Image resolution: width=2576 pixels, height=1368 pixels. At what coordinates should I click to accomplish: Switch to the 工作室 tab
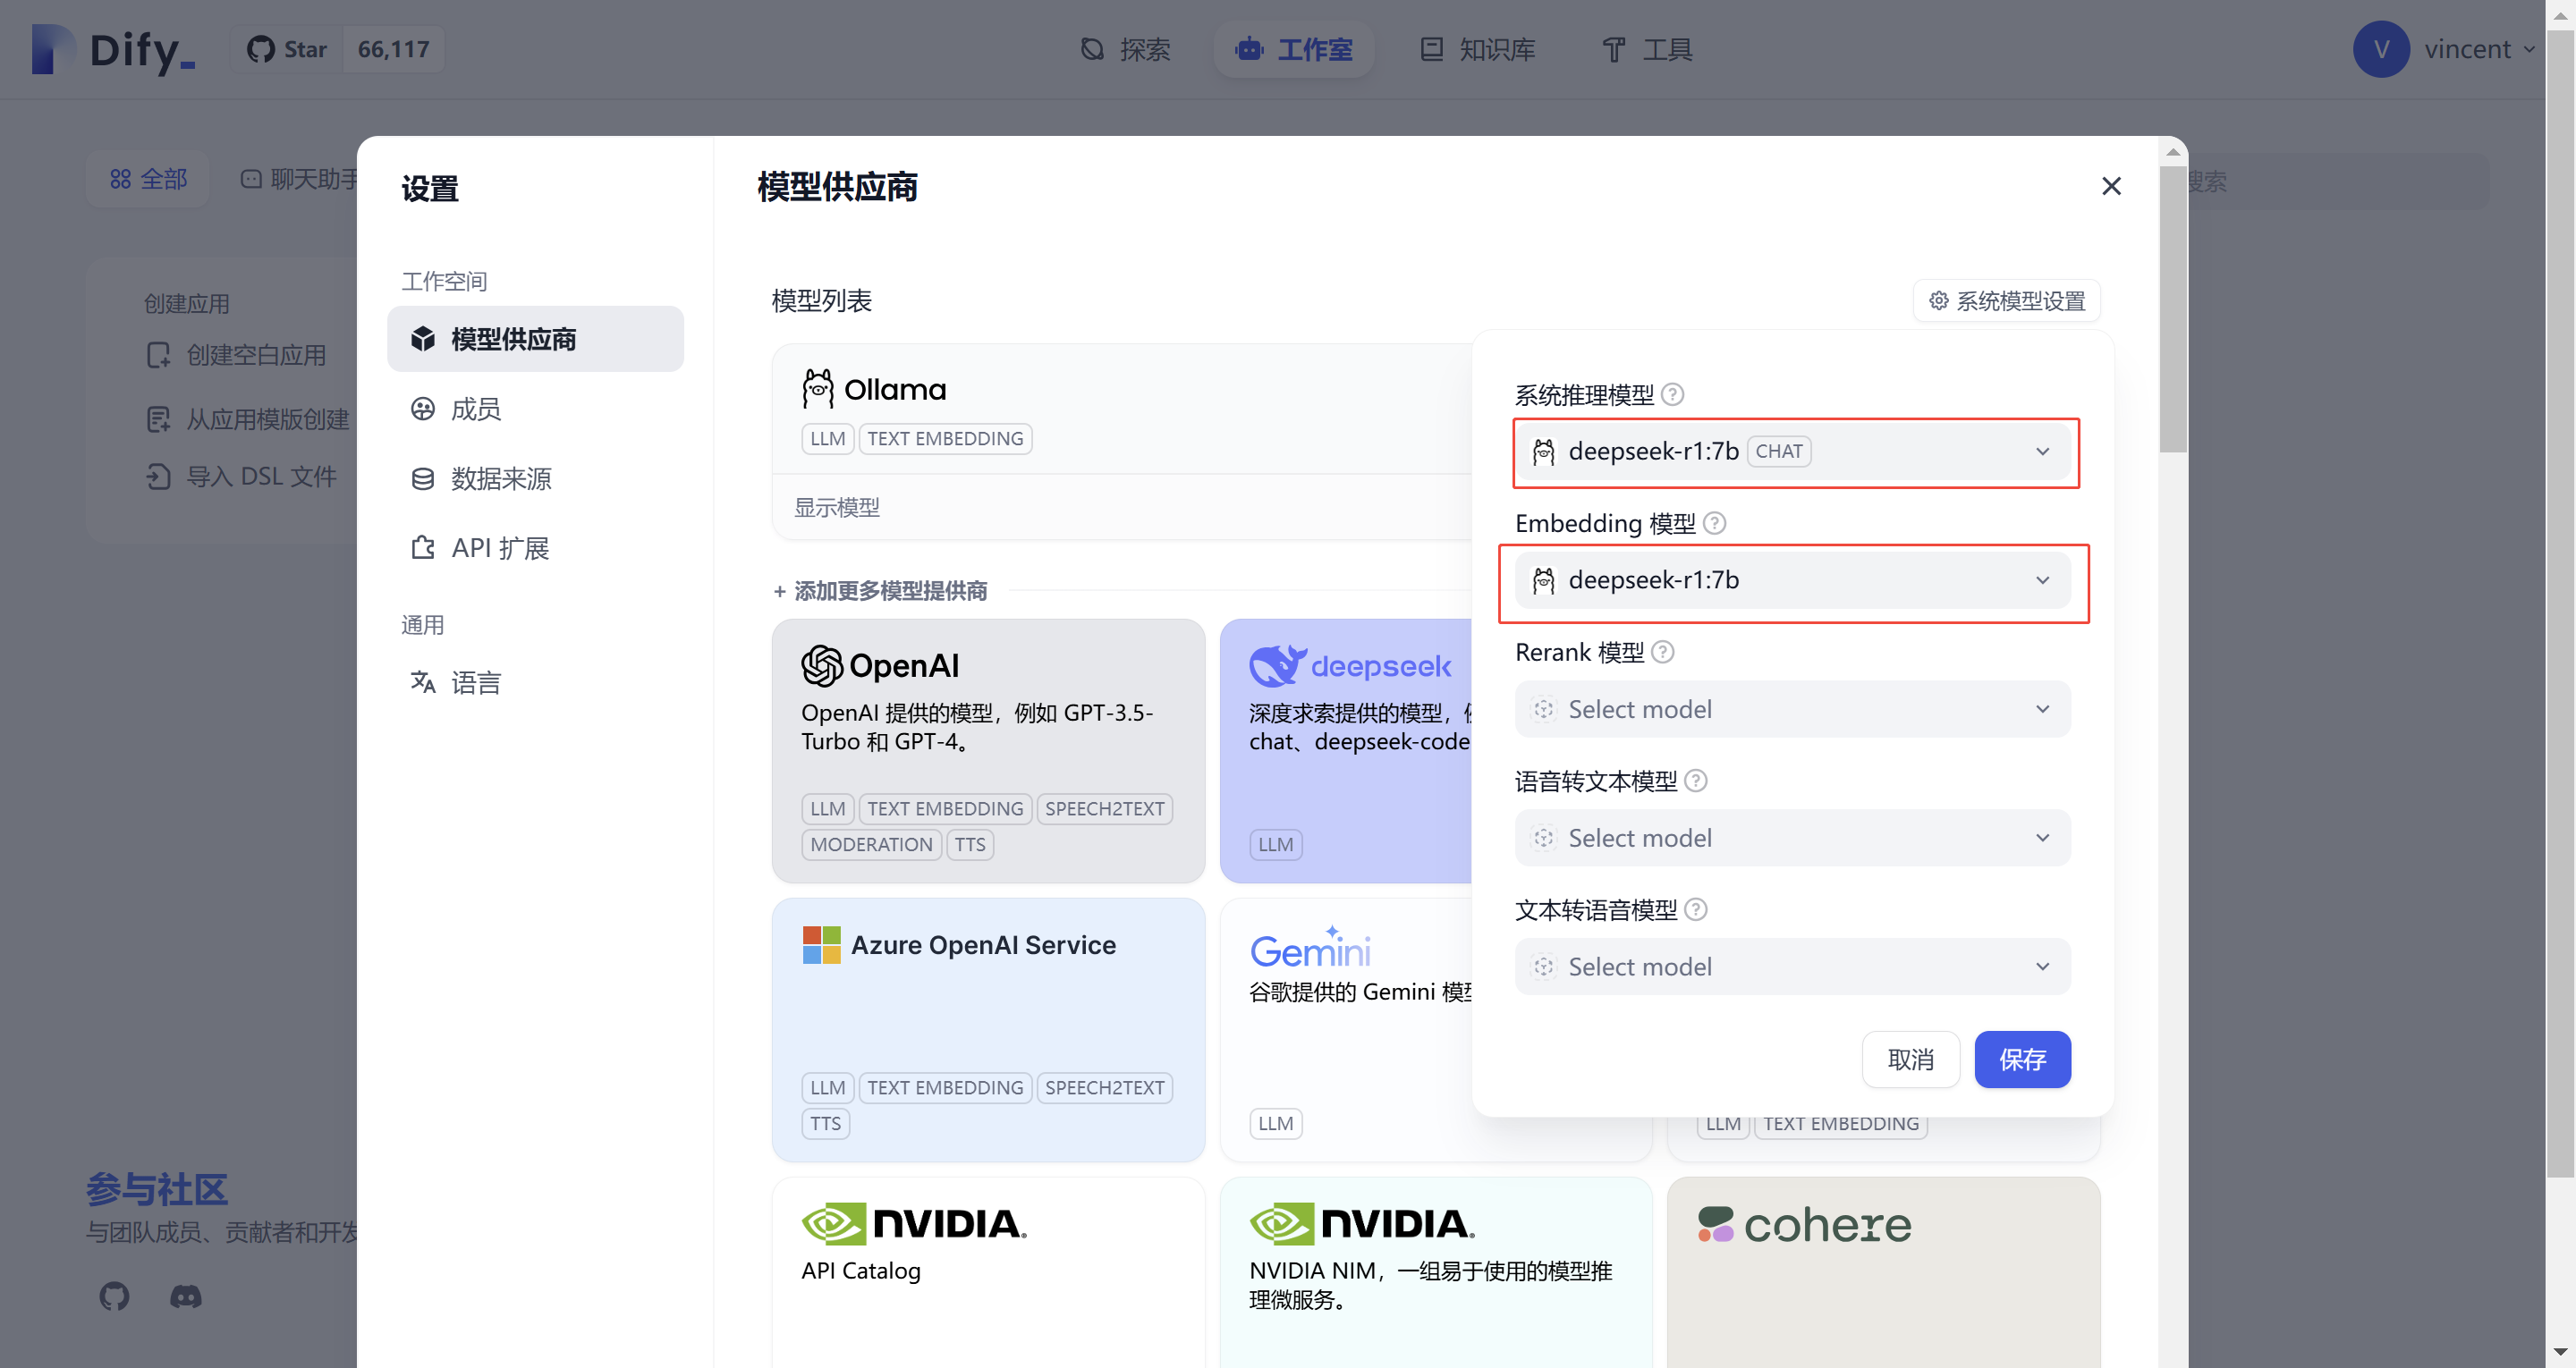[x=1294, y=49]
